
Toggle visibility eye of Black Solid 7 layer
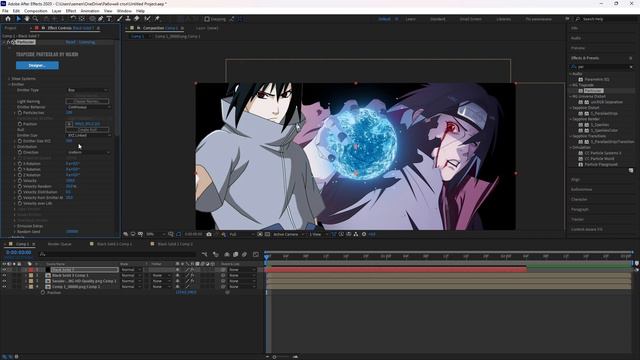[x=4, y=270]
